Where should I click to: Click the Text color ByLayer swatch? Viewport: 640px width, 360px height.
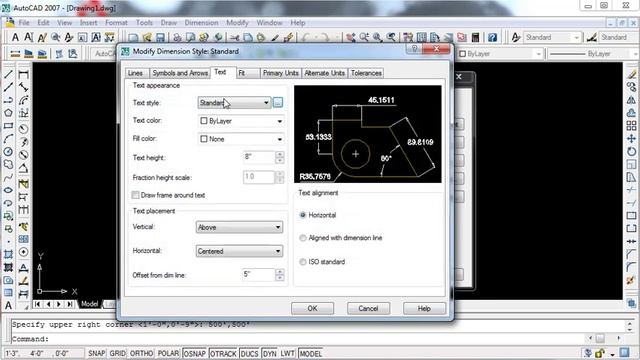pyautogui.click(x=204, y=121)
